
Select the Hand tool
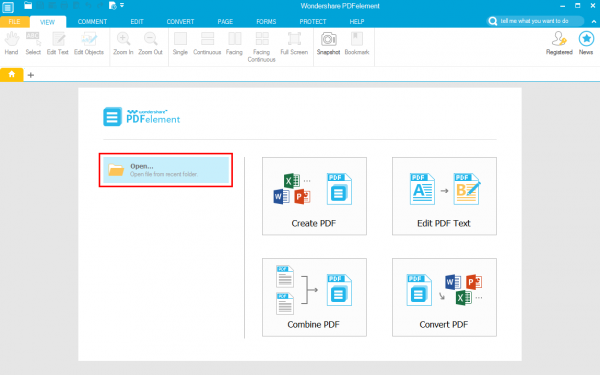click(x=11, y=43)
